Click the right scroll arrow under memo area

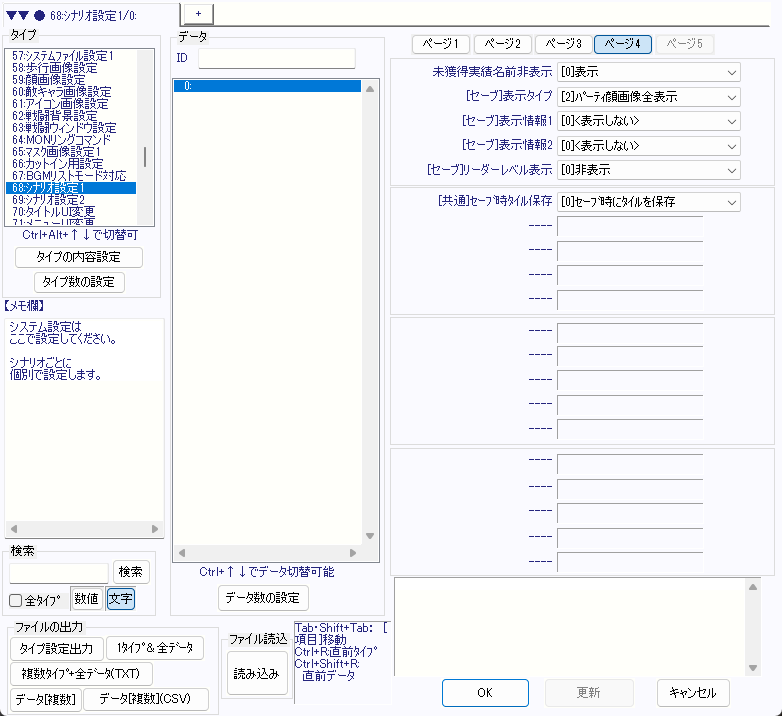point(155,529)
